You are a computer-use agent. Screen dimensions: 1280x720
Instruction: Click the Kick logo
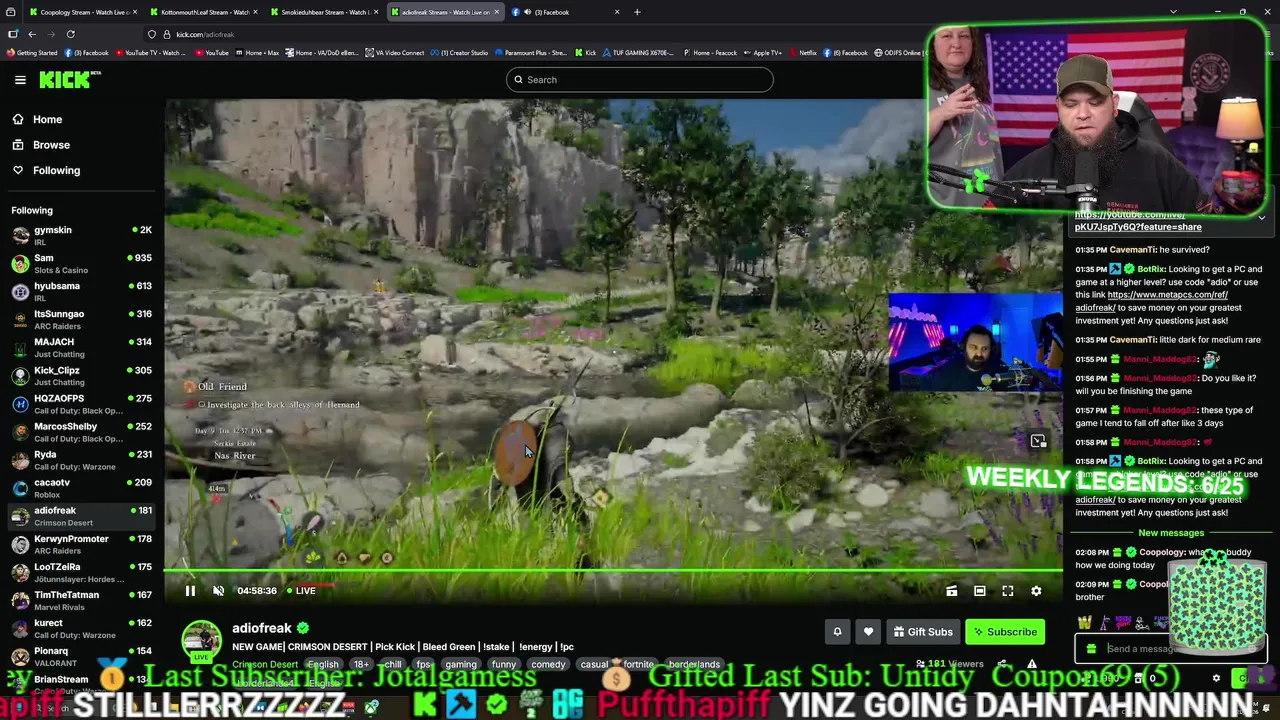70,80
